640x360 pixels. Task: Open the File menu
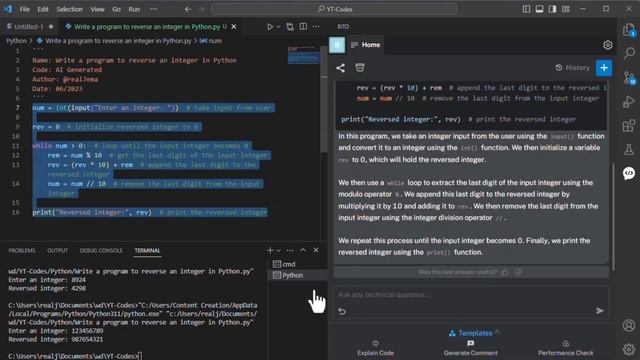click(25, 9)
